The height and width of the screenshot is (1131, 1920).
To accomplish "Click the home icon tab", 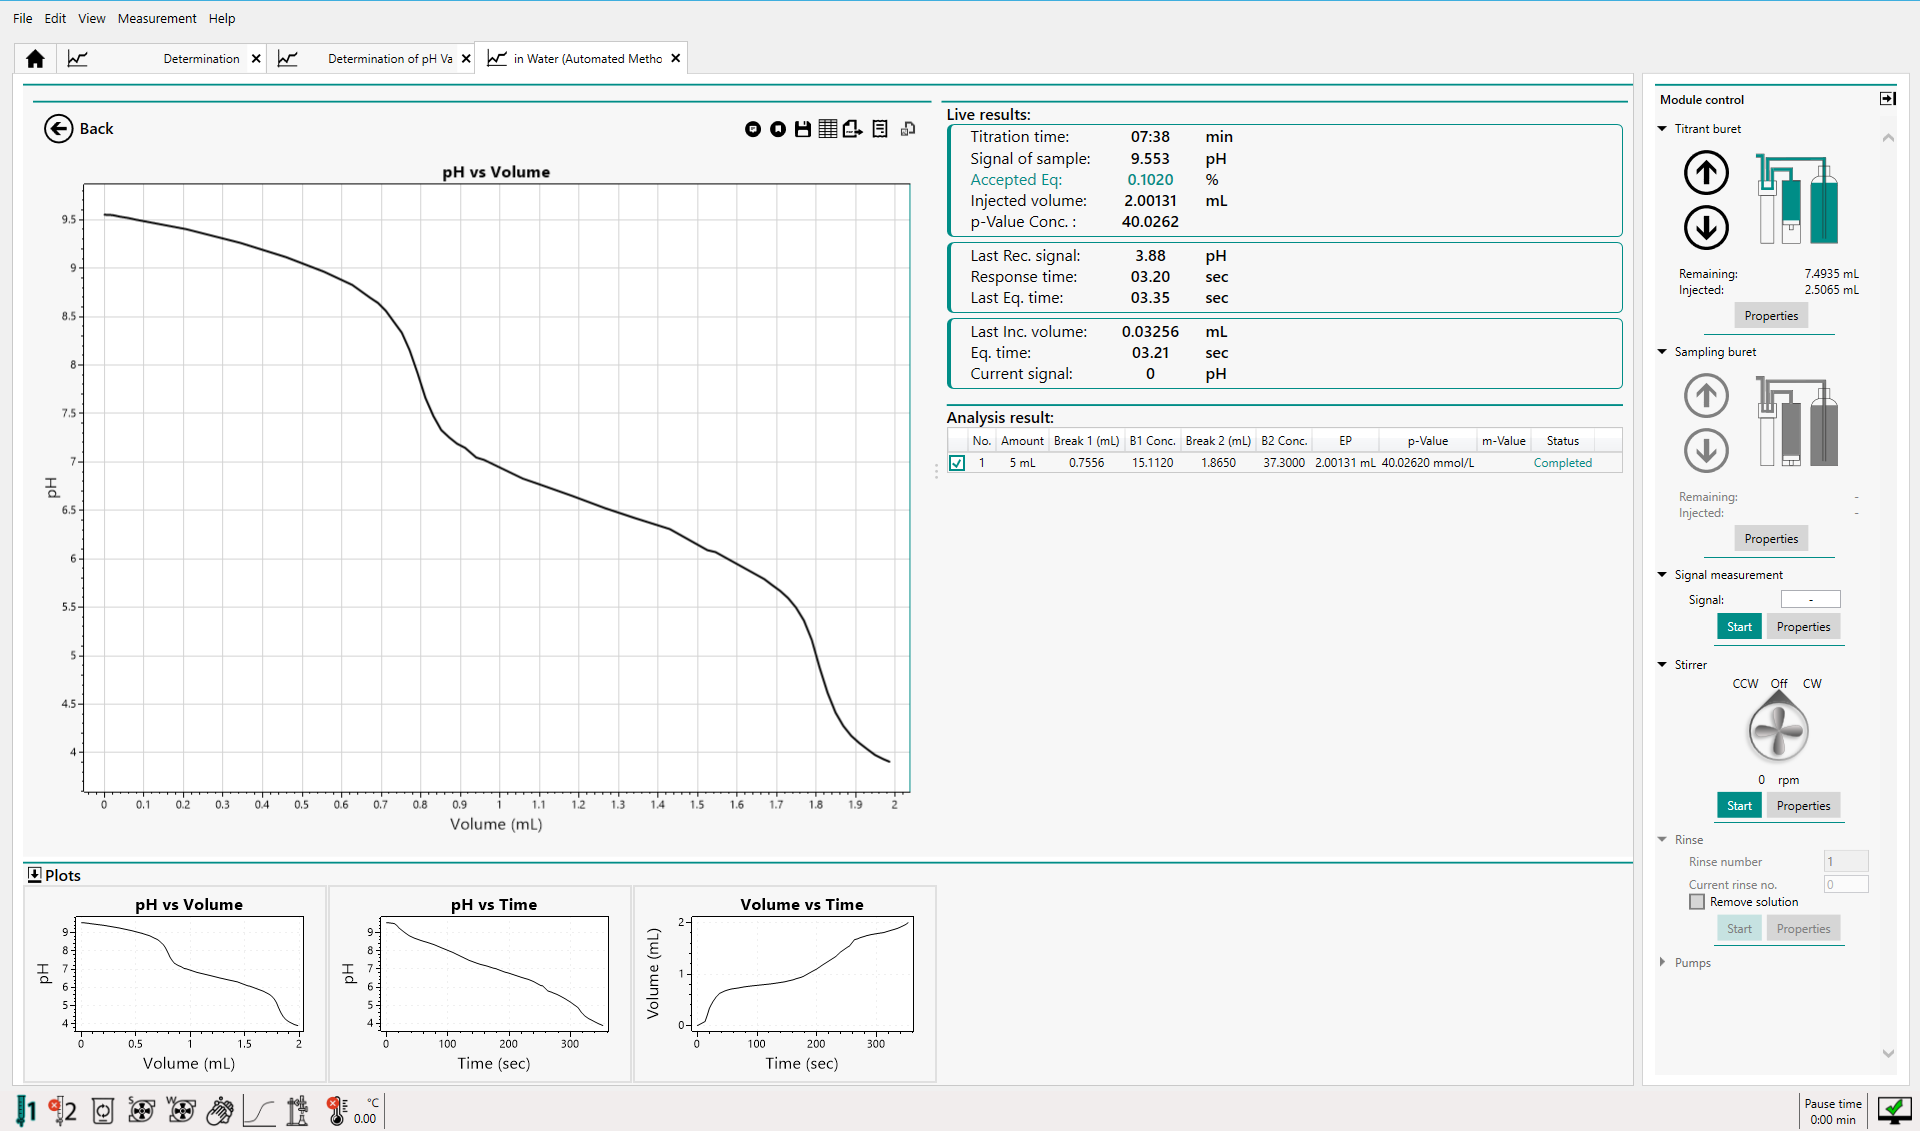I will click(35, 59).
